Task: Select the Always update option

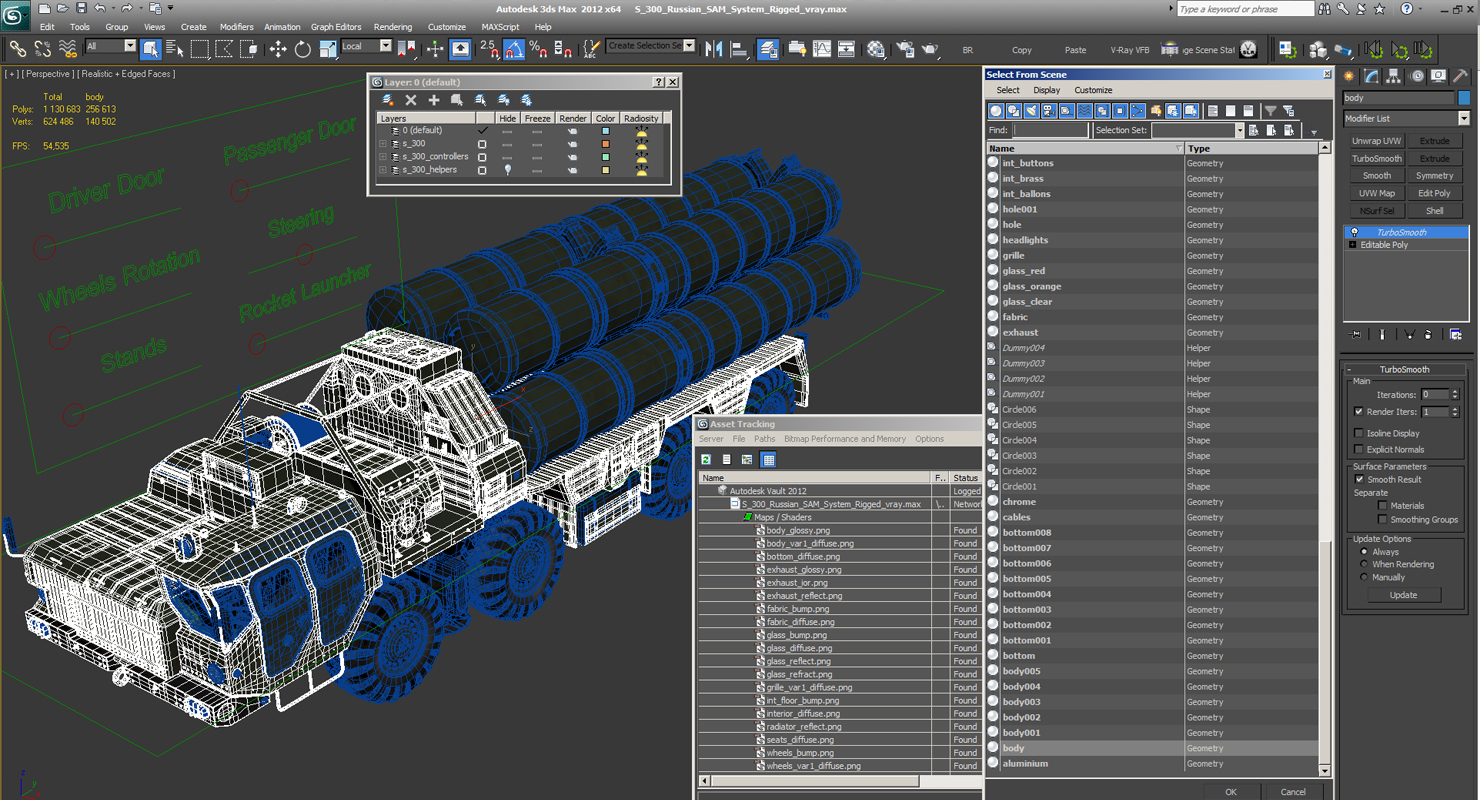Action: click(x=1363, y=552)
